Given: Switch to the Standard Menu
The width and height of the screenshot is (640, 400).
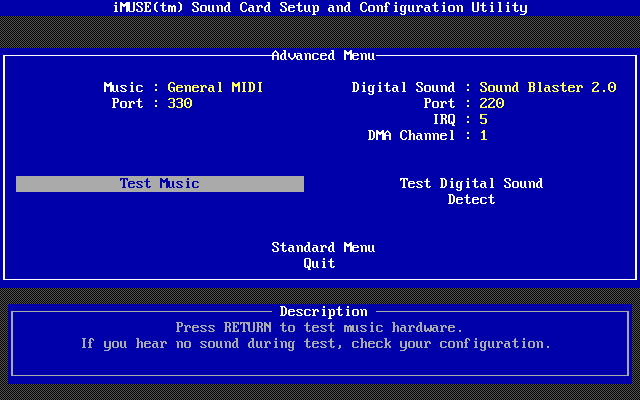Looking at the screenshot, I should tap(323, 248).
